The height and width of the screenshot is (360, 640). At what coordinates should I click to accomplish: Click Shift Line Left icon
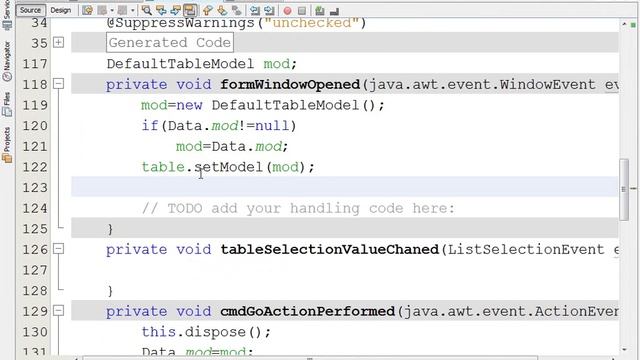[255, 10]
